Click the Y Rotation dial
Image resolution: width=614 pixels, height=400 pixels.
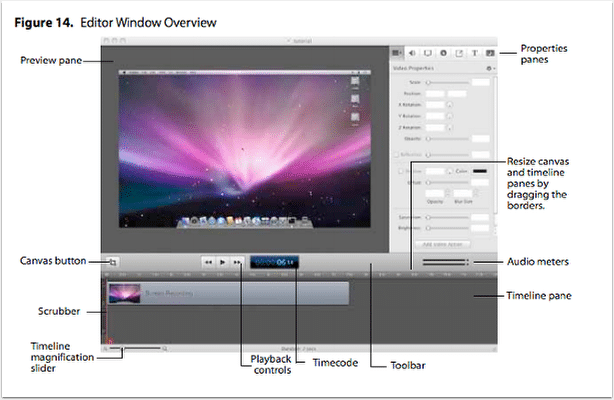click(x=450, y=116)
